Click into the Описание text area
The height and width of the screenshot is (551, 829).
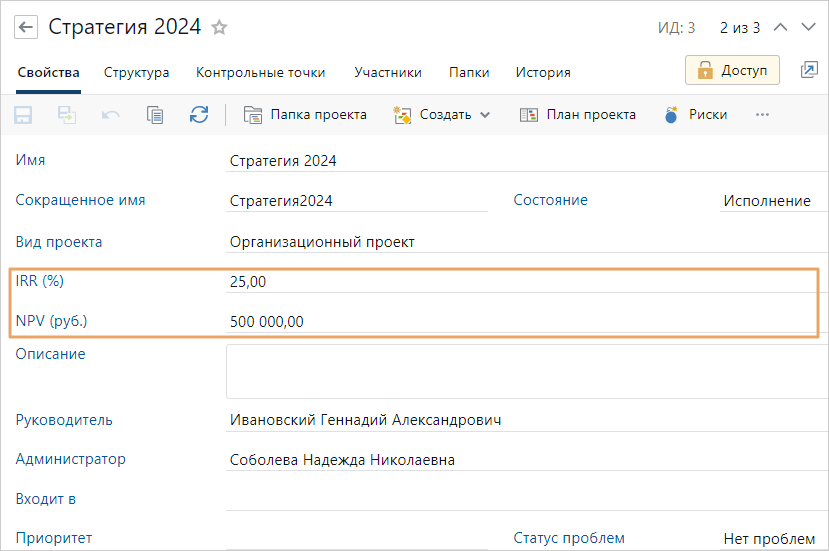point(520,371)
